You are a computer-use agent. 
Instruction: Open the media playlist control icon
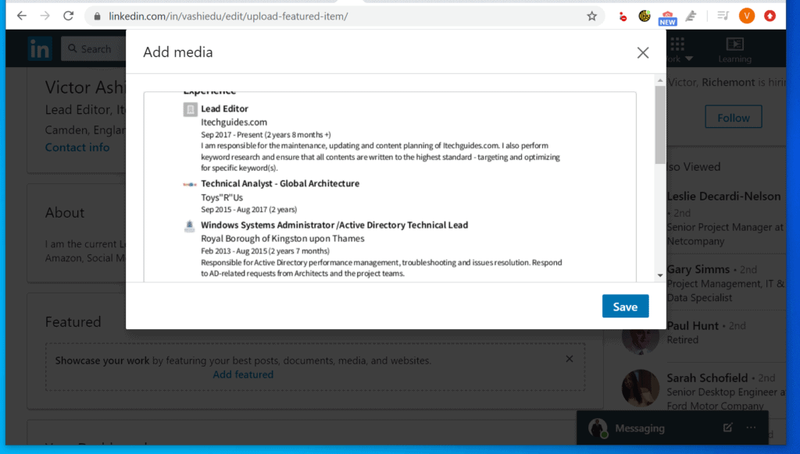click(722, 16)
